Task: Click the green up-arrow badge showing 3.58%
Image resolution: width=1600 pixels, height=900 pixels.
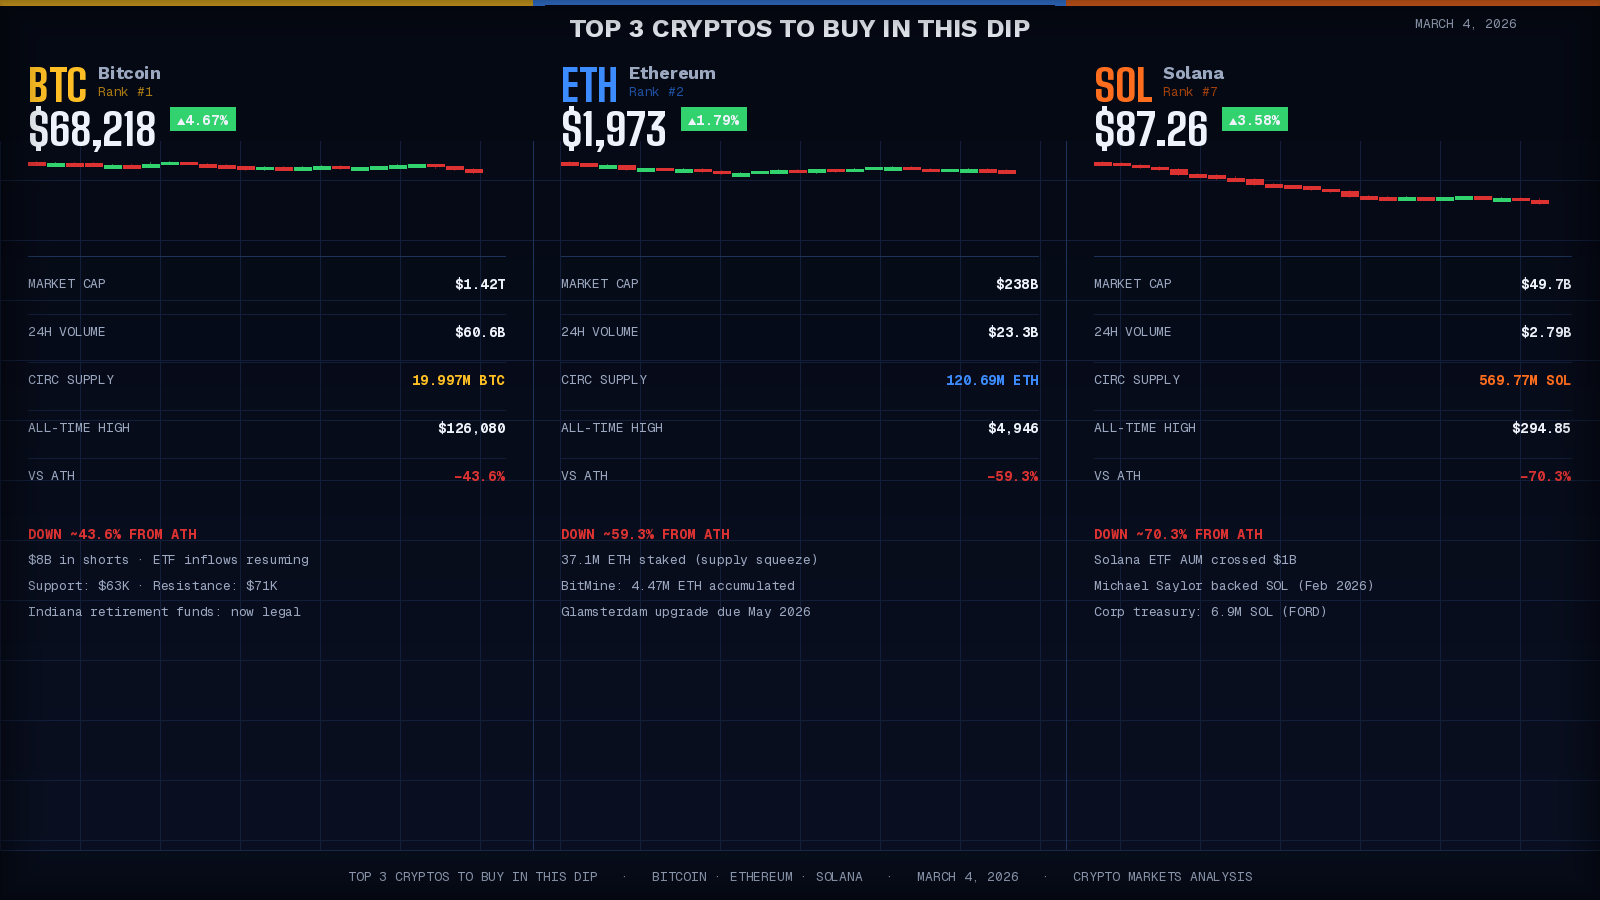Action: coord(1255,119)
